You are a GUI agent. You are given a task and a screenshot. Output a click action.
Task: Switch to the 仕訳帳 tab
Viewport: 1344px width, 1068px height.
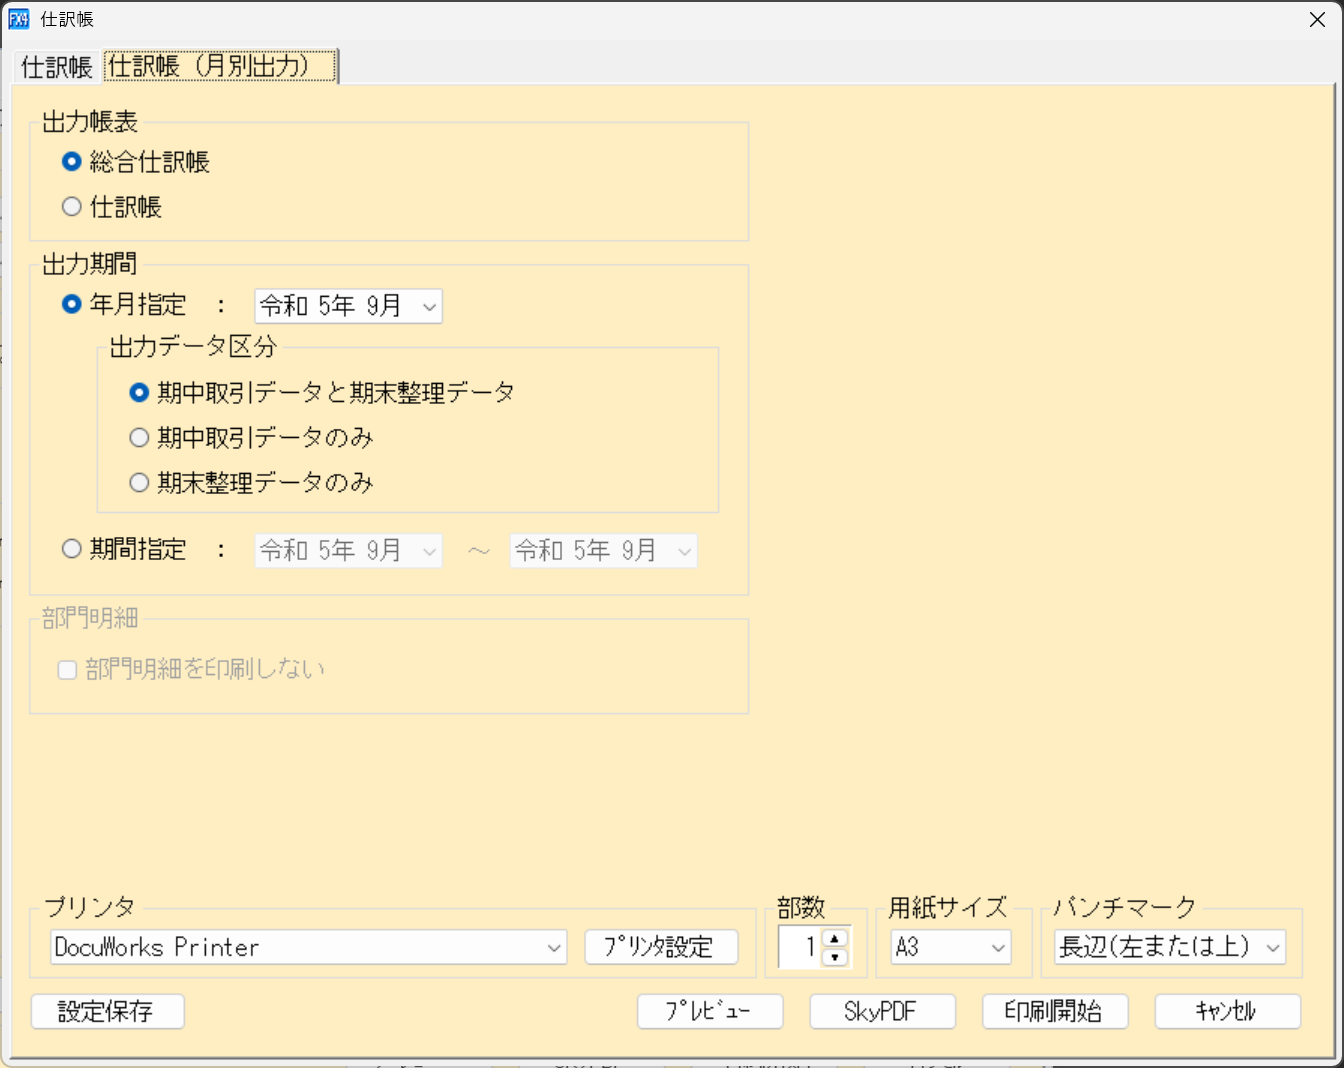(55, 66)
